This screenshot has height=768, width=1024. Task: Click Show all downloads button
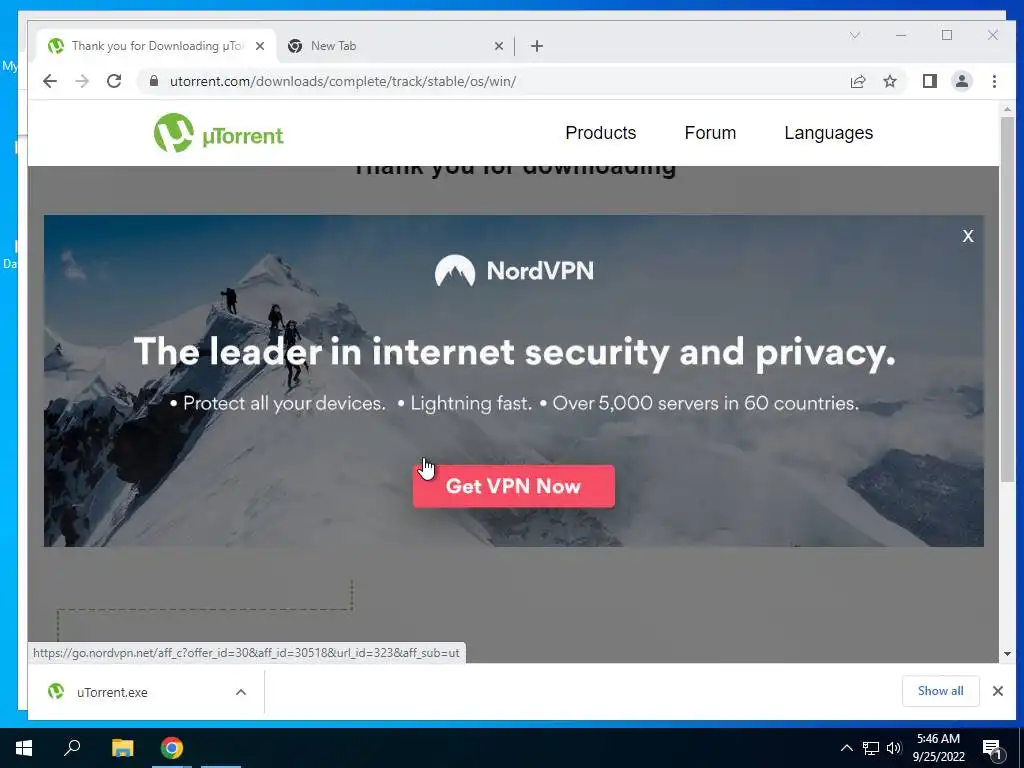pyautogui.click(x=940, y=691)
